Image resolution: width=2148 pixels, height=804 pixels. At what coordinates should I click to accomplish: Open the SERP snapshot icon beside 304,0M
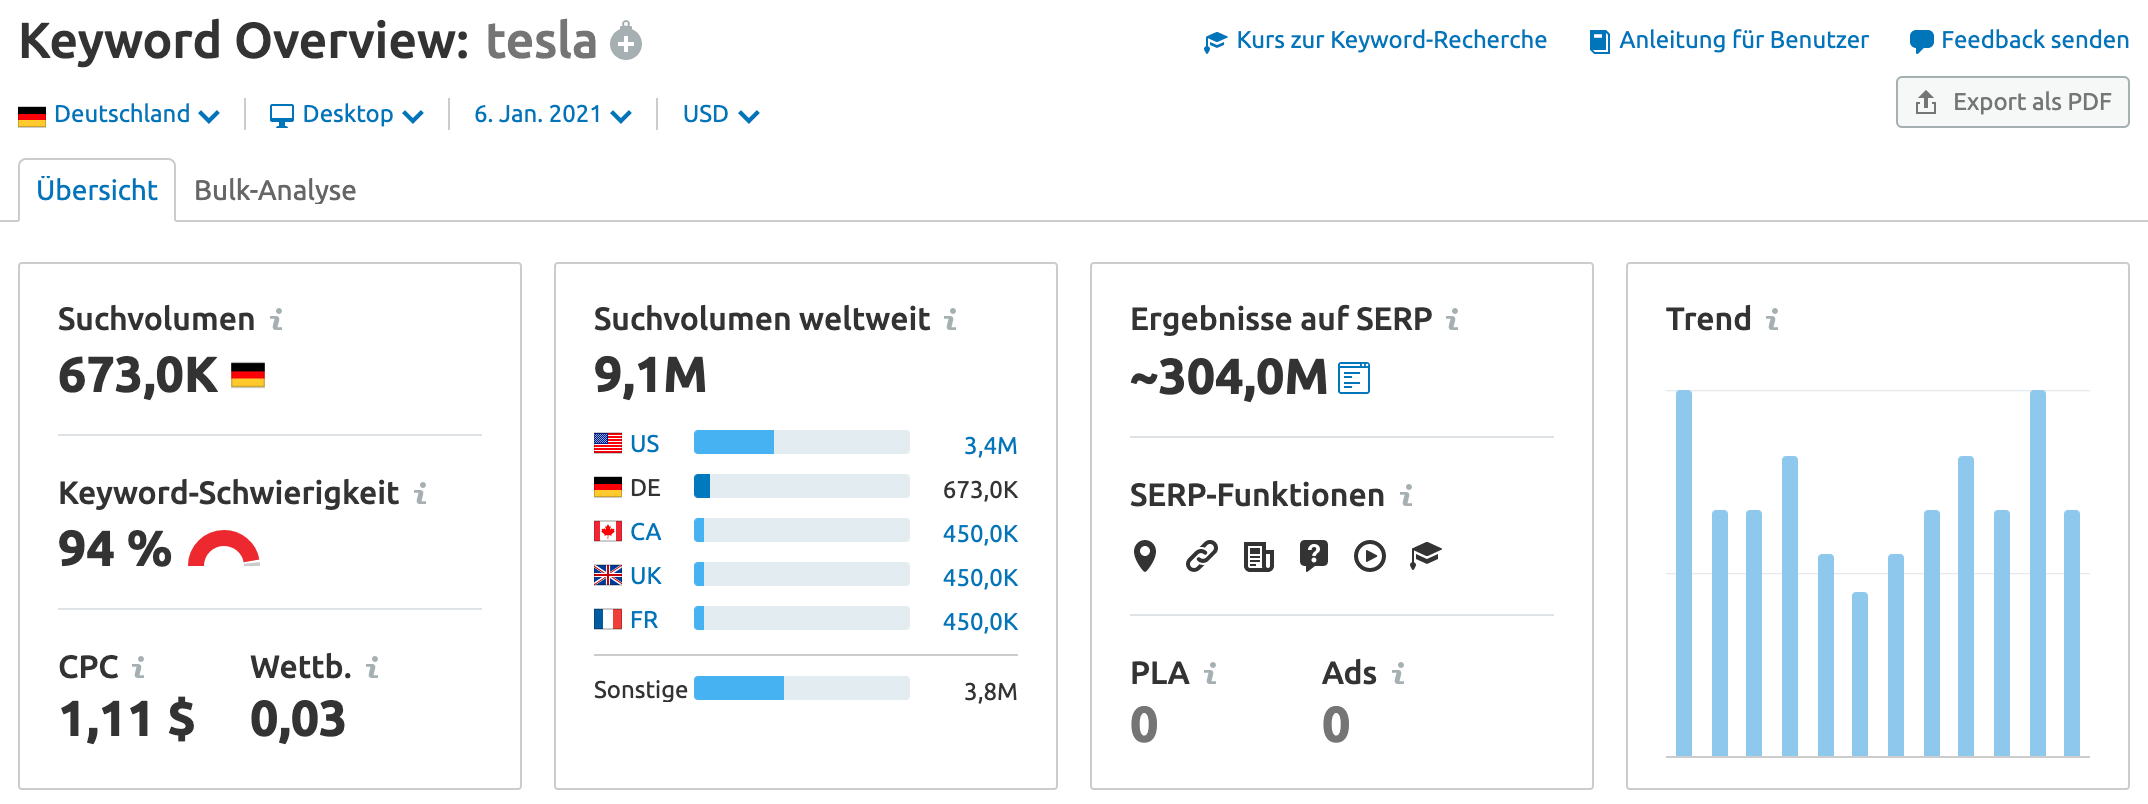[x=1354, y=378]
